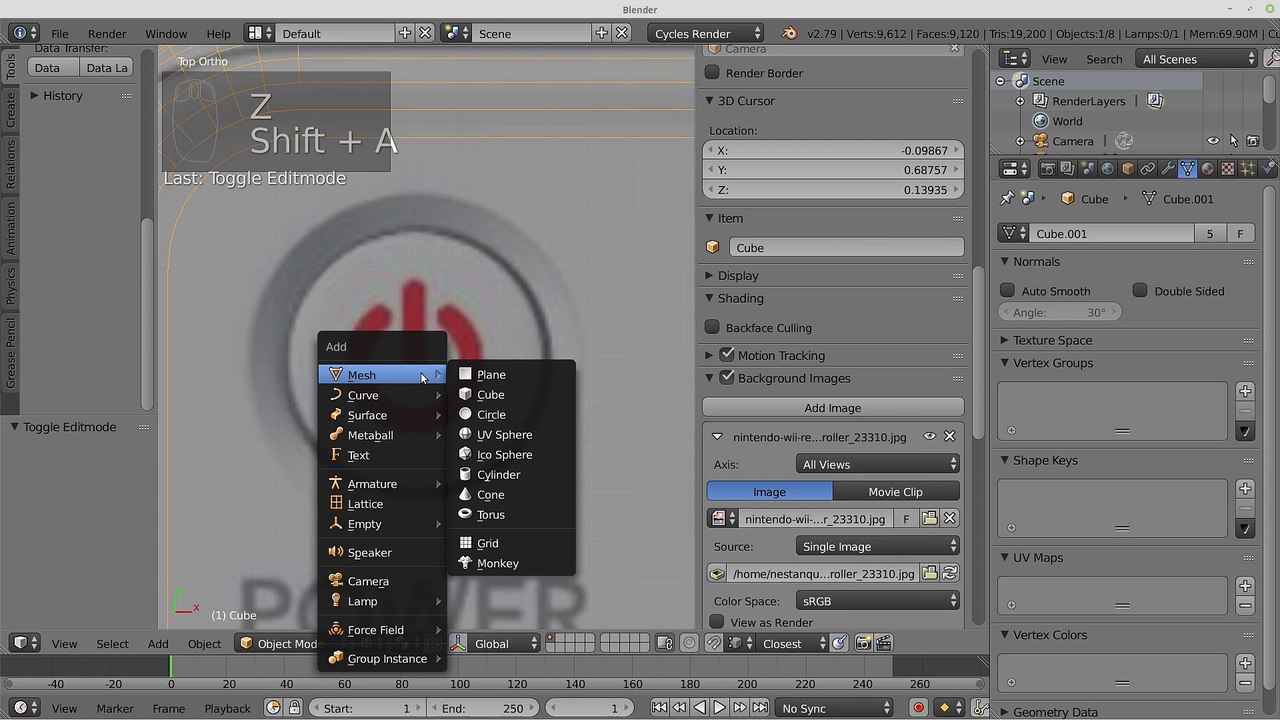Add a new vertex group with plus
The image size is (1280, 720).
[x=1245, y=391]
